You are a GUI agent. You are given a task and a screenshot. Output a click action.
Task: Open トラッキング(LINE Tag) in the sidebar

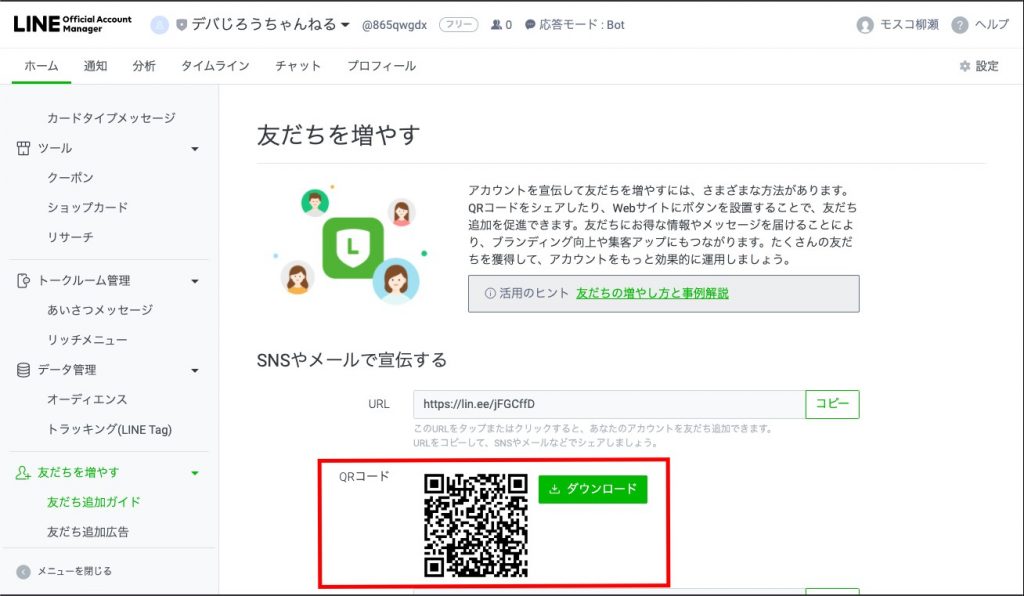click(x=110, y=430)
